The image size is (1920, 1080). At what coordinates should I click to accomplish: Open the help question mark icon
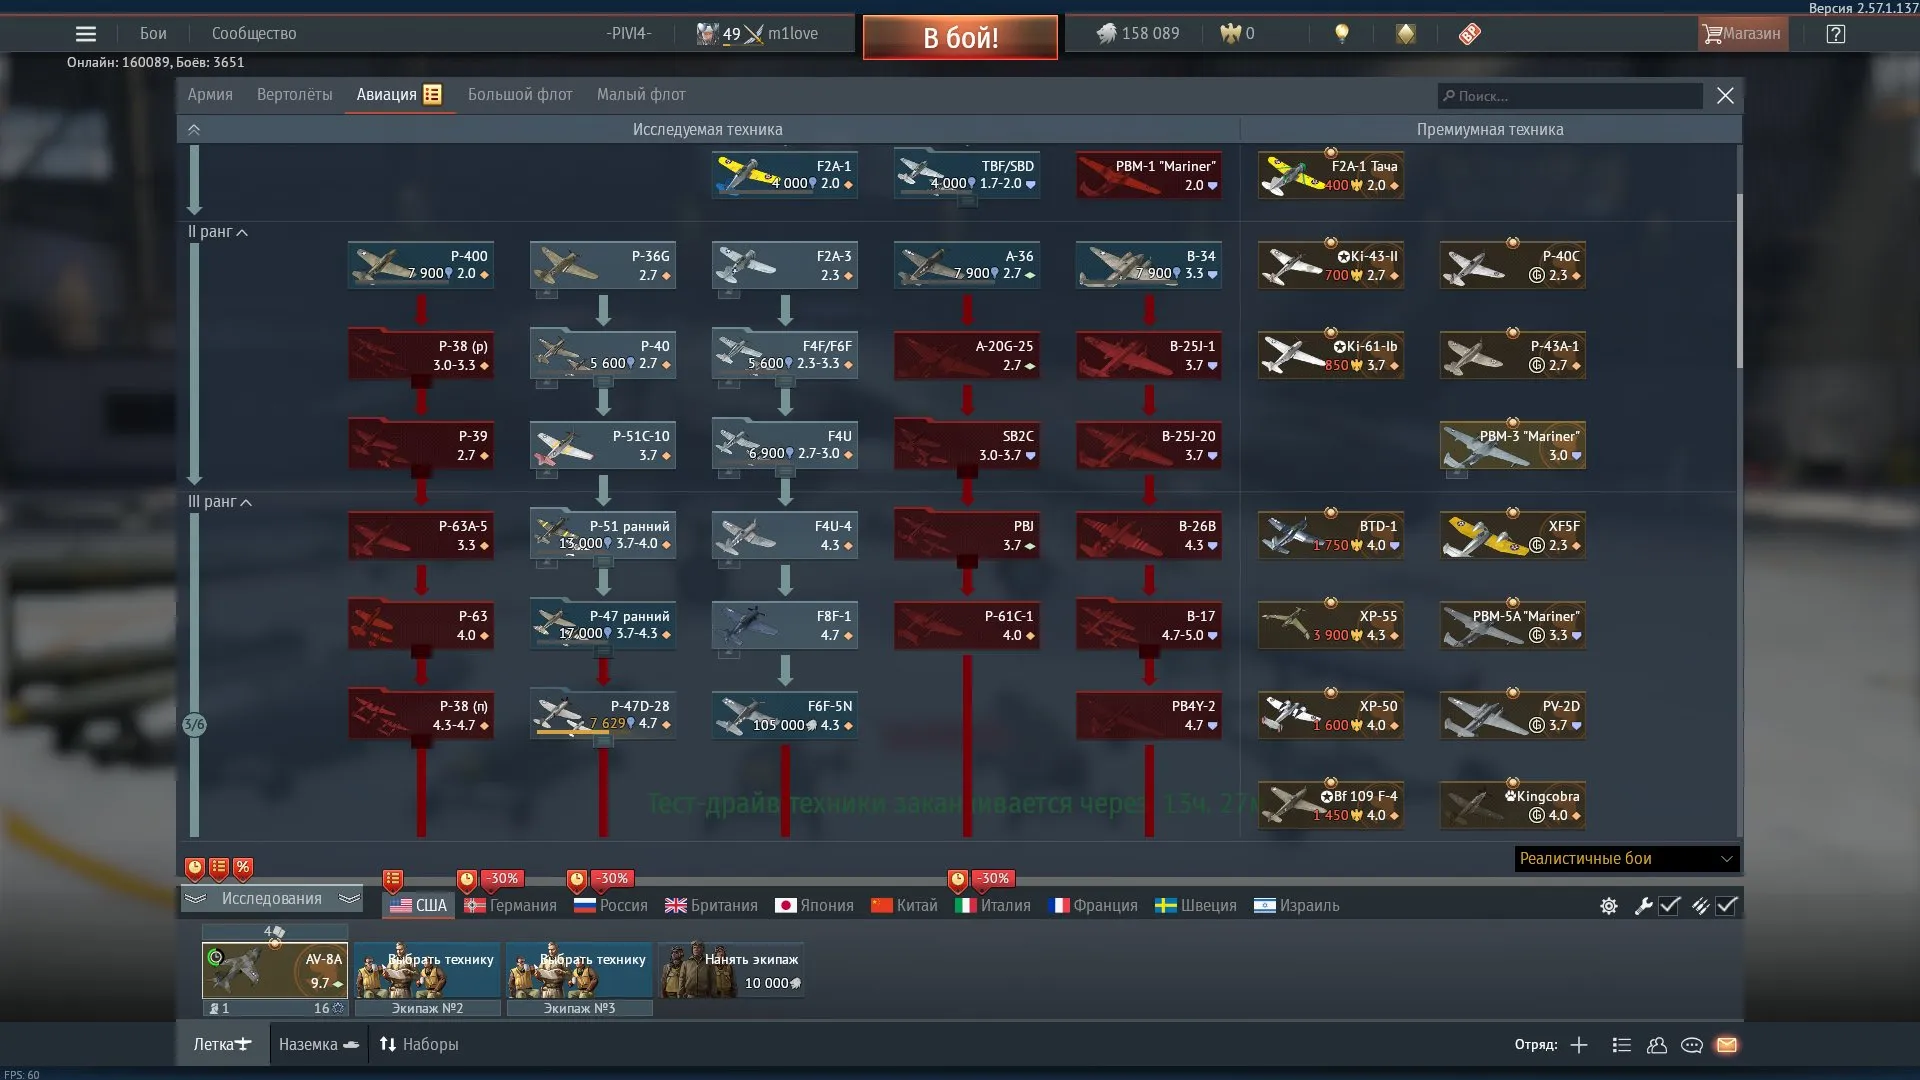pyautogui.click(x=1835, y=34)
